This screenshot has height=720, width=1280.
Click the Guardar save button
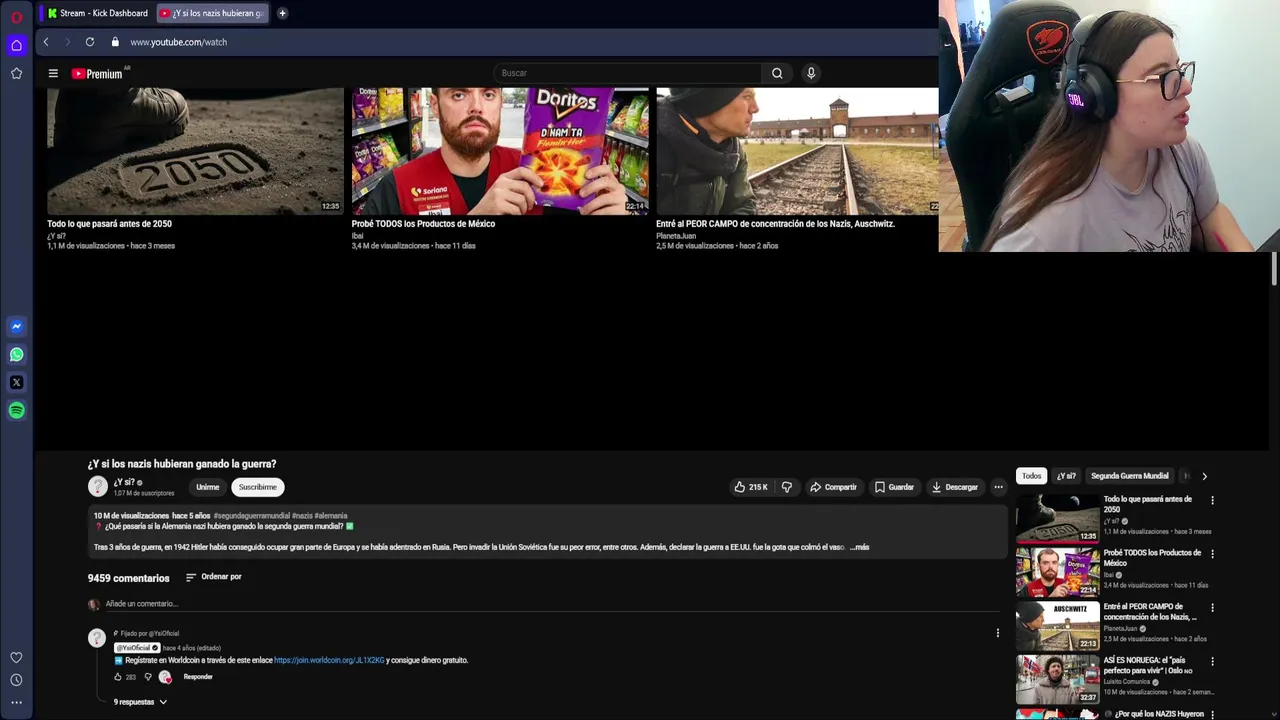tap(894, 487)
